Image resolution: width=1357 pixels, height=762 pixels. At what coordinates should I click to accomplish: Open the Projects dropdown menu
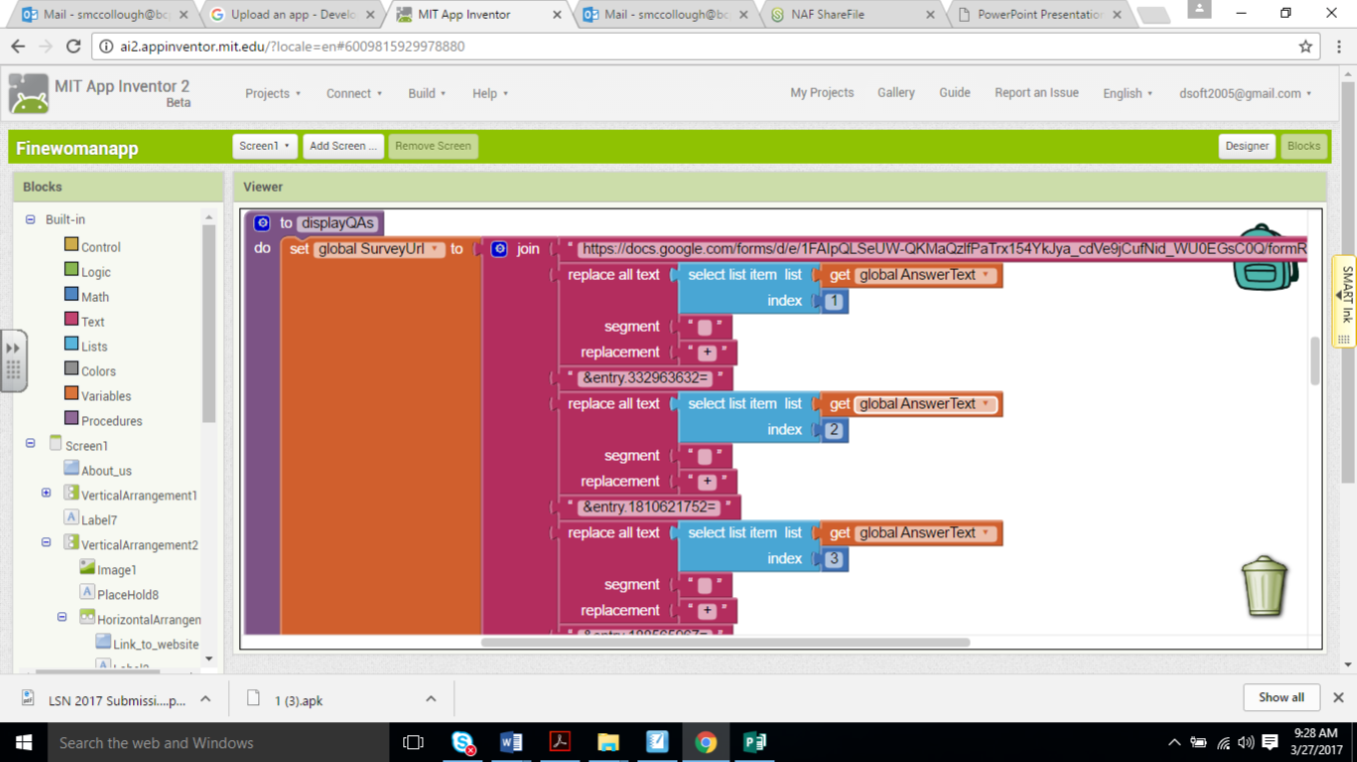pos(273,93)
